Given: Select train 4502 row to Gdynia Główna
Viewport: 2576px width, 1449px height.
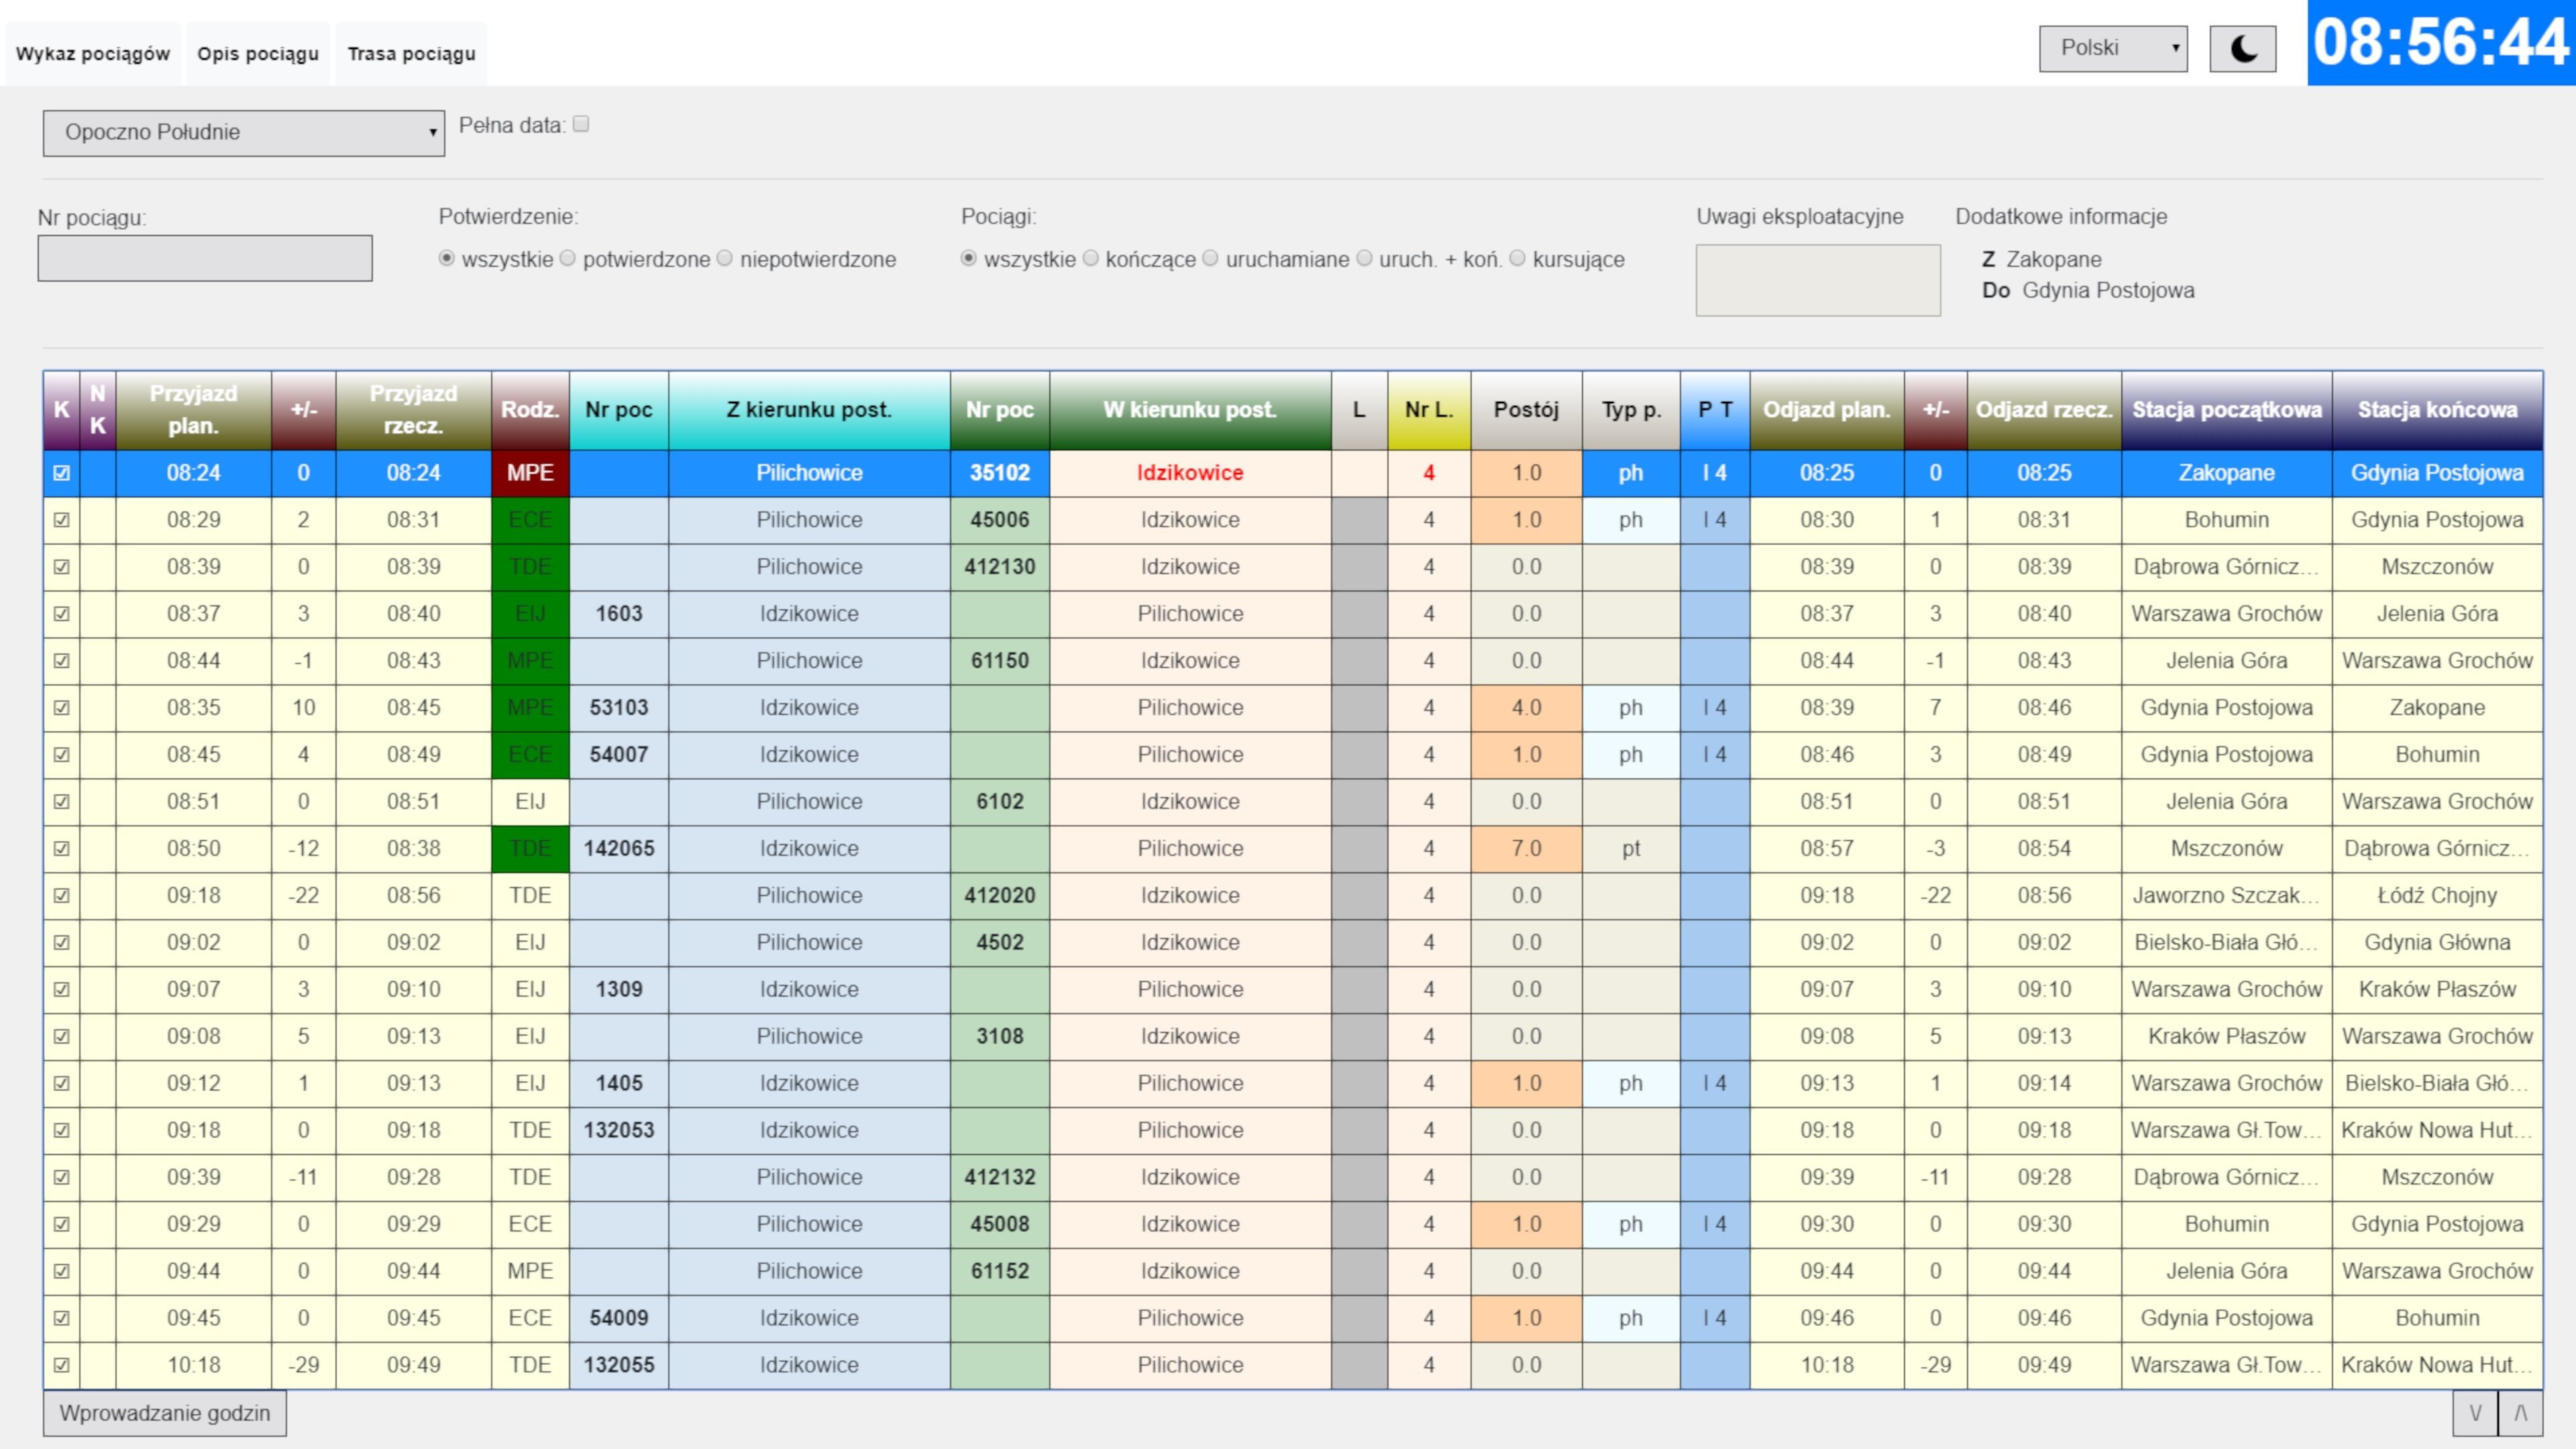Looking at the screenshot, I should coord(1000,942).
